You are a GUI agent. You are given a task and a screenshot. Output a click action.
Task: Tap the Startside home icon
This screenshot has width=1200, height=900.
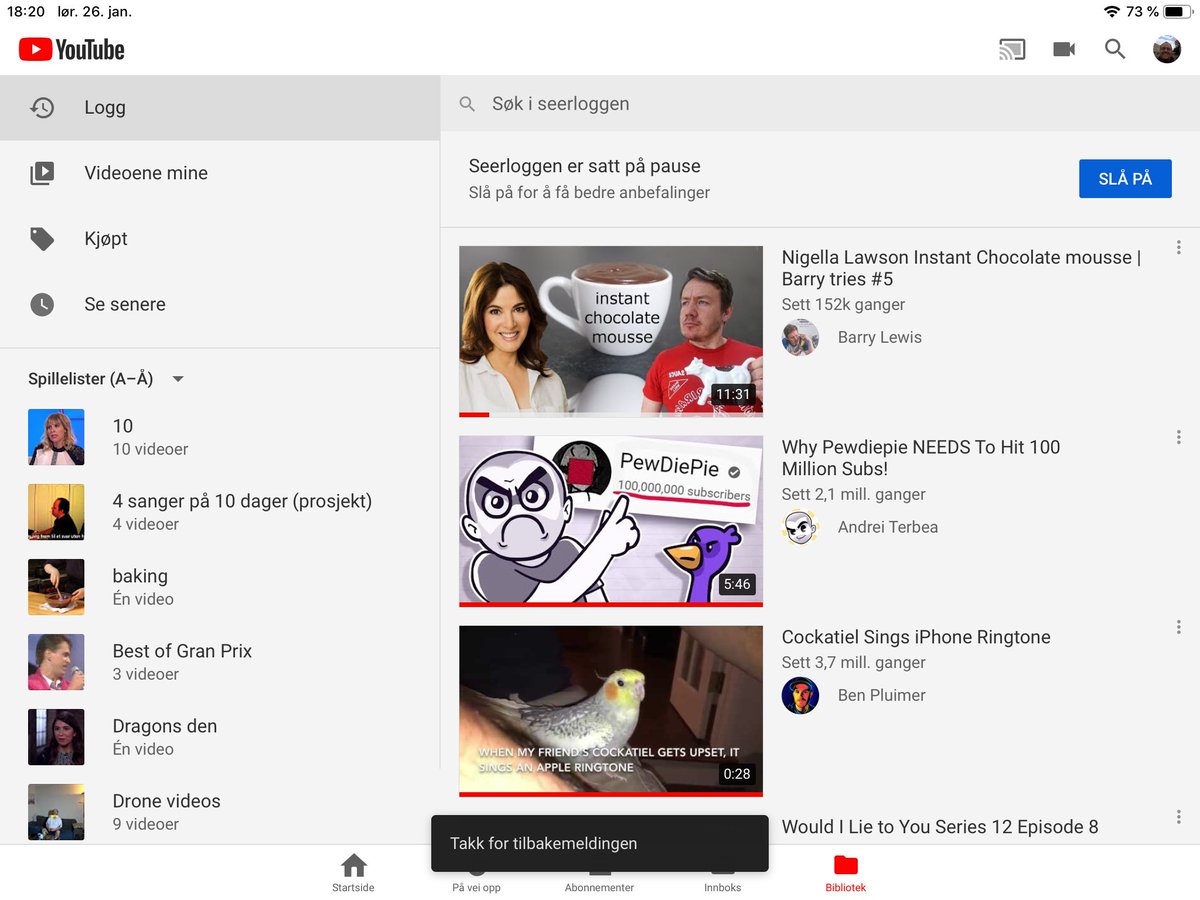pos(353,865)
